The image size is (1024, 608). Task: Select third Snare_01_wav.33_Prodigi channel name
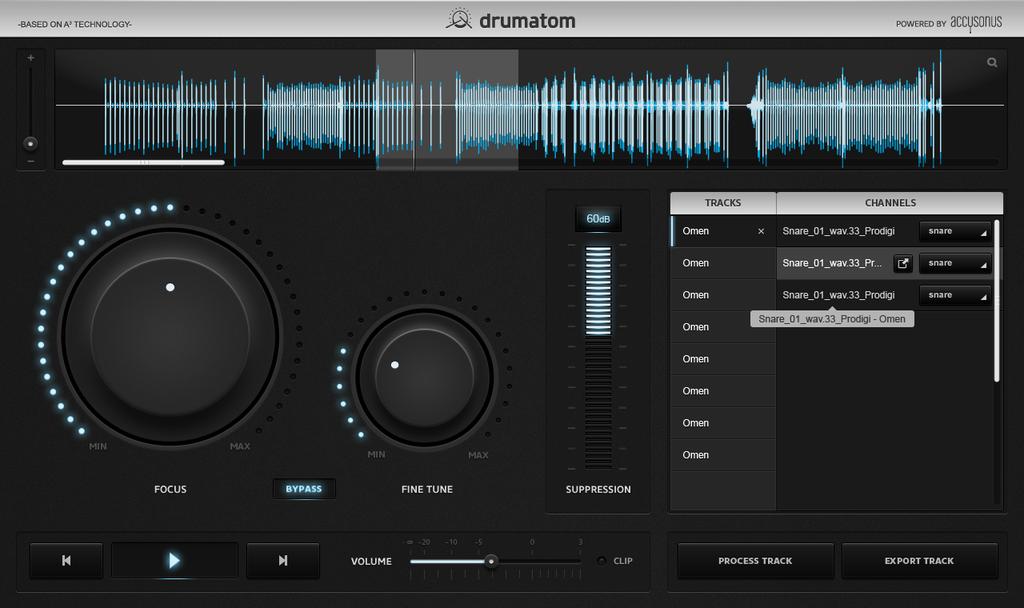tap(839, 295)
